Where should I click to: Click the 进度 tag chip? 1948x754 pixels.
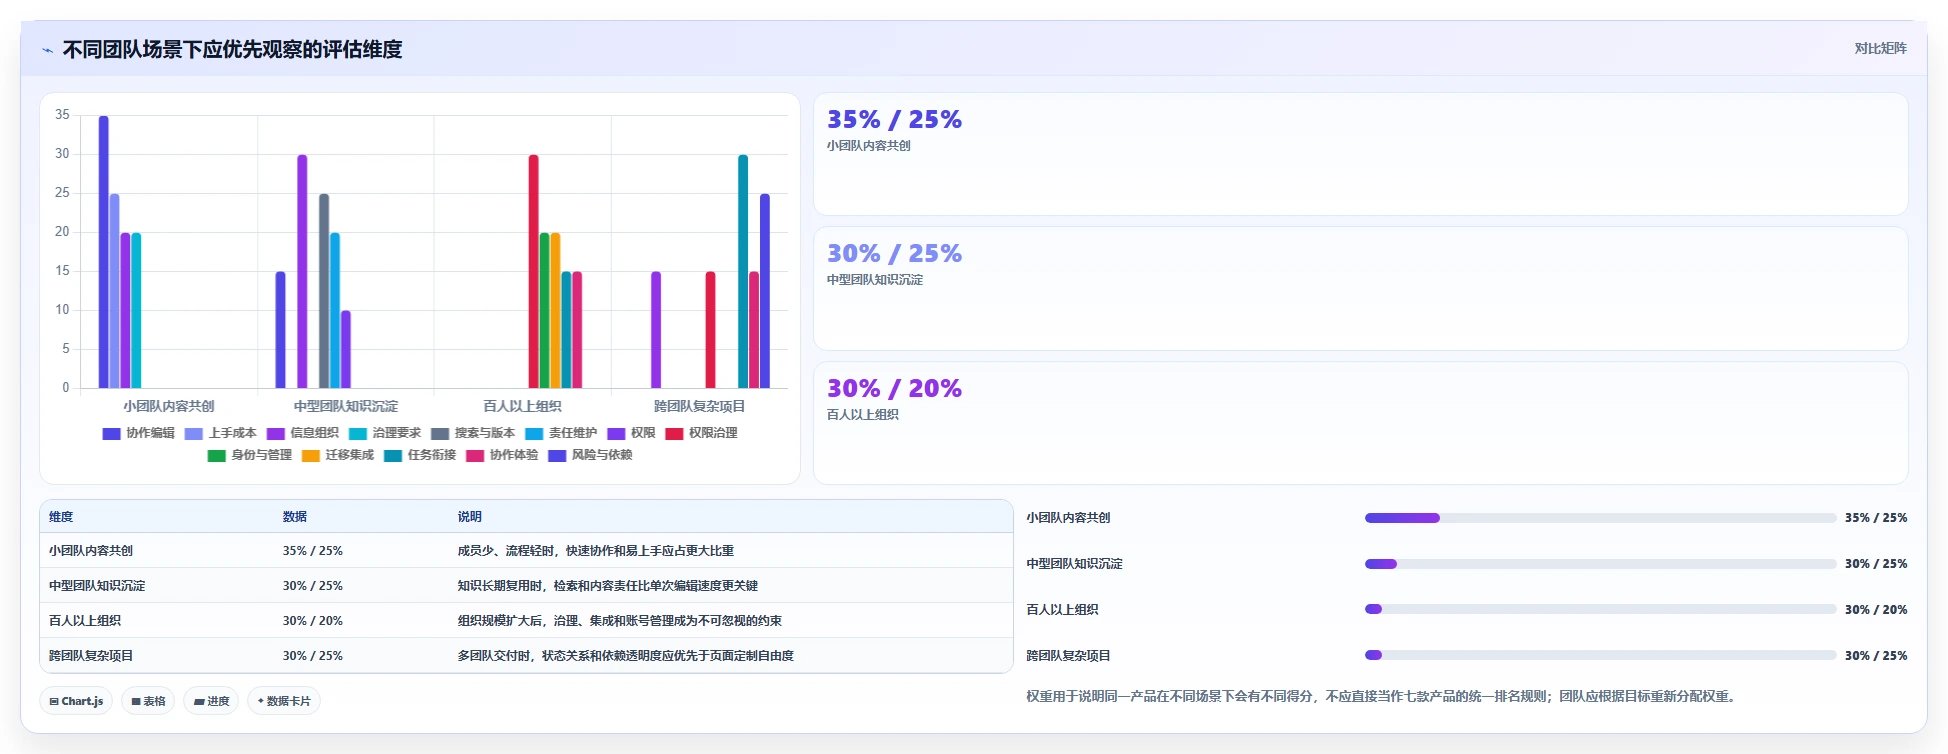[x=211, y=701]
